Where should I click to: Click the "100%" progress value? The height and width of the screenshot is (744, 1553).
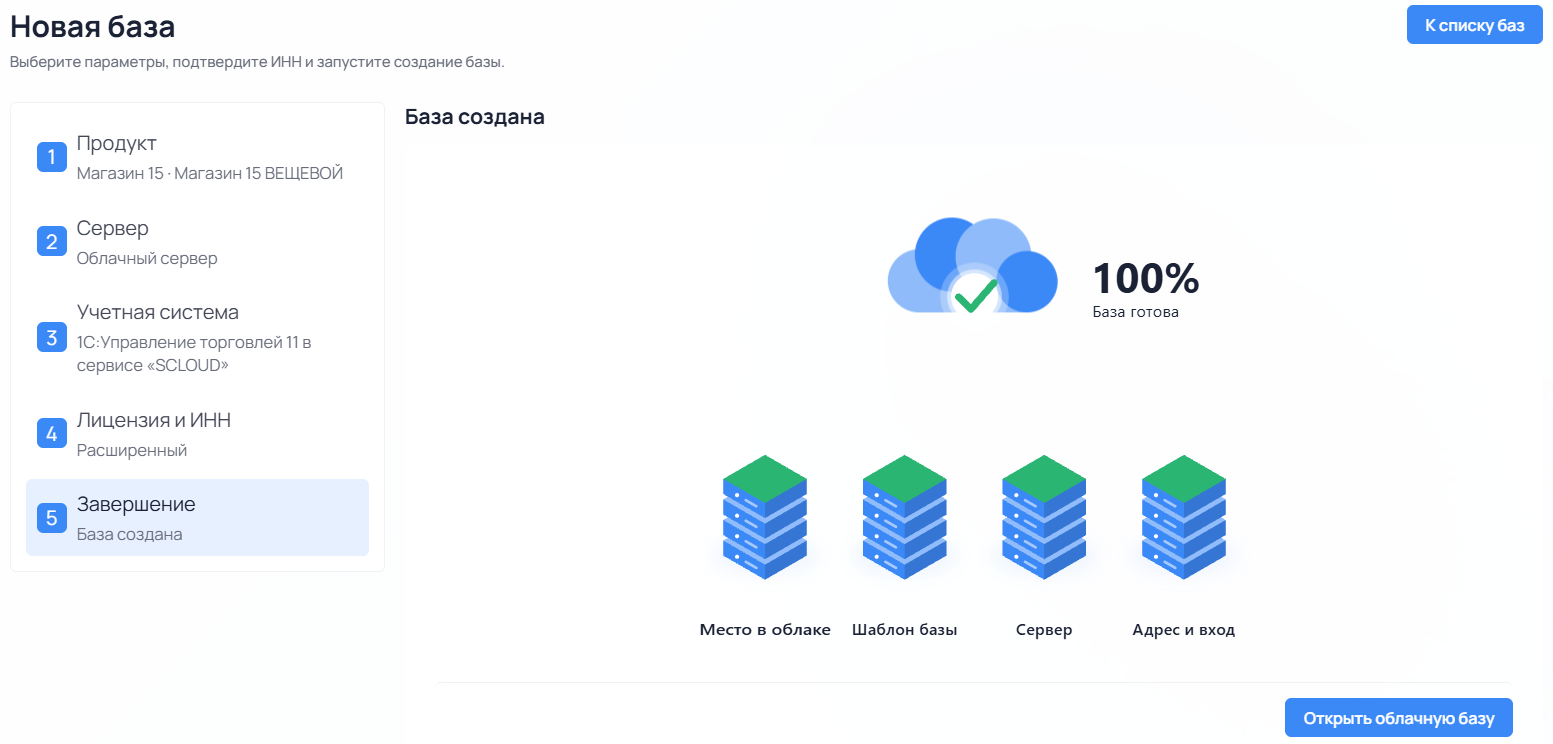pos(1146,278)
